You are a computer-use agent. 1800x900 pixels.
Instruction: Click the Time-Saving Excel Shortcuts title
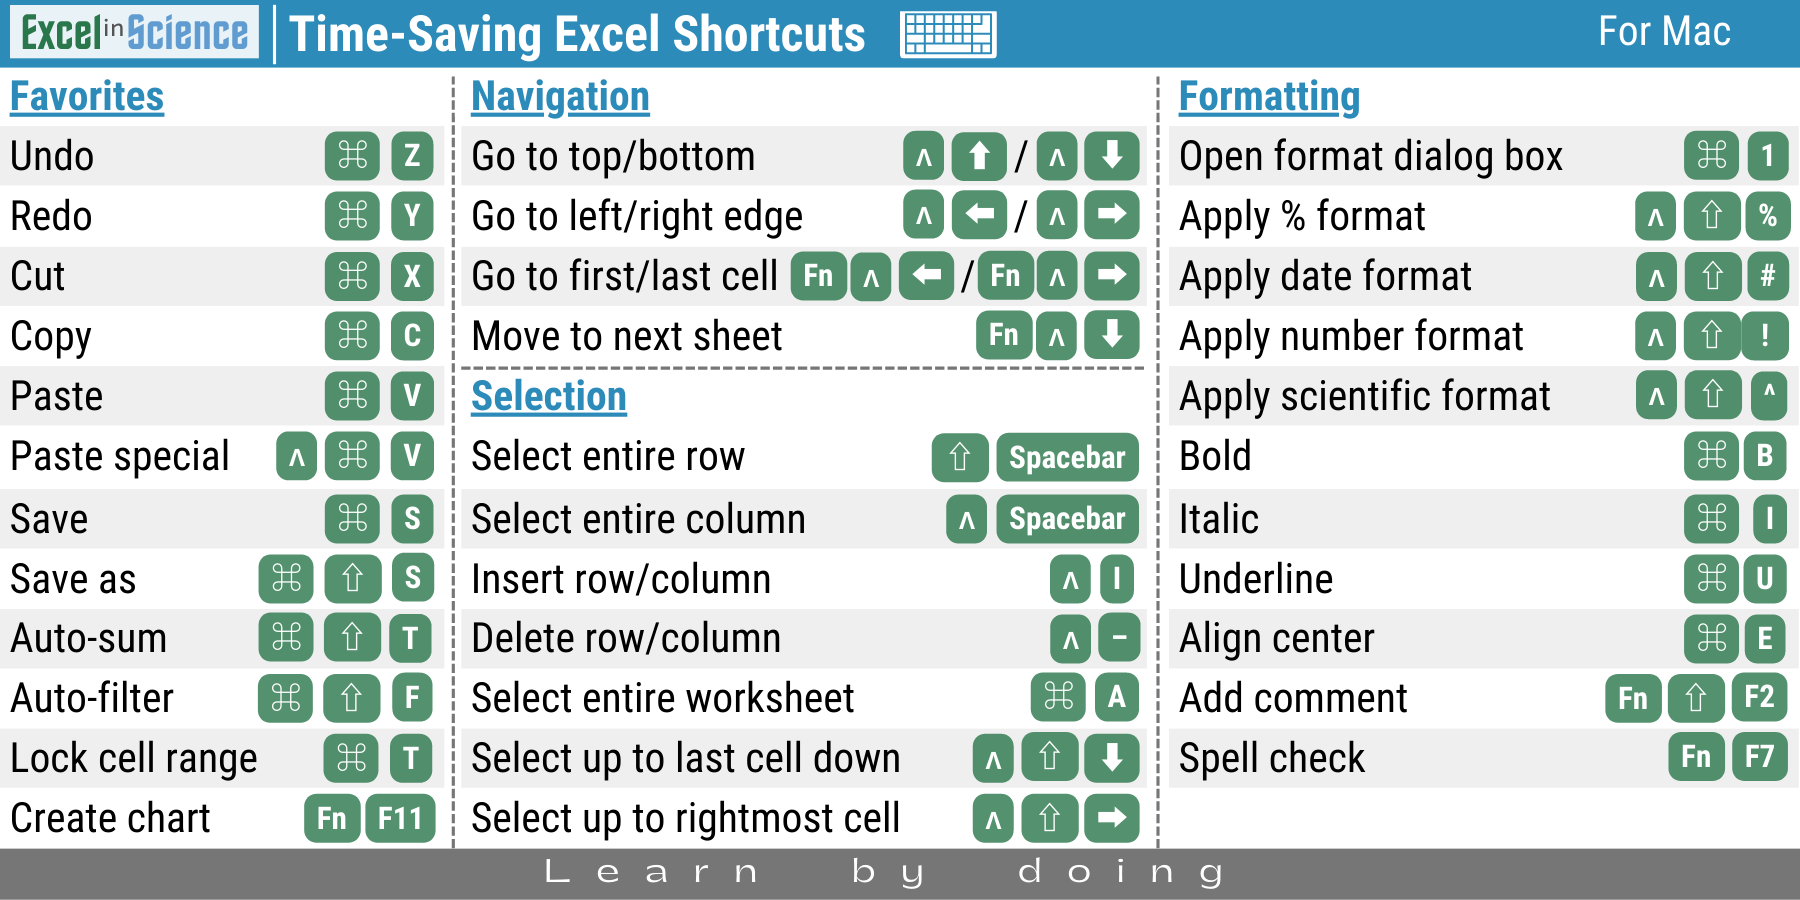point(577,34)
